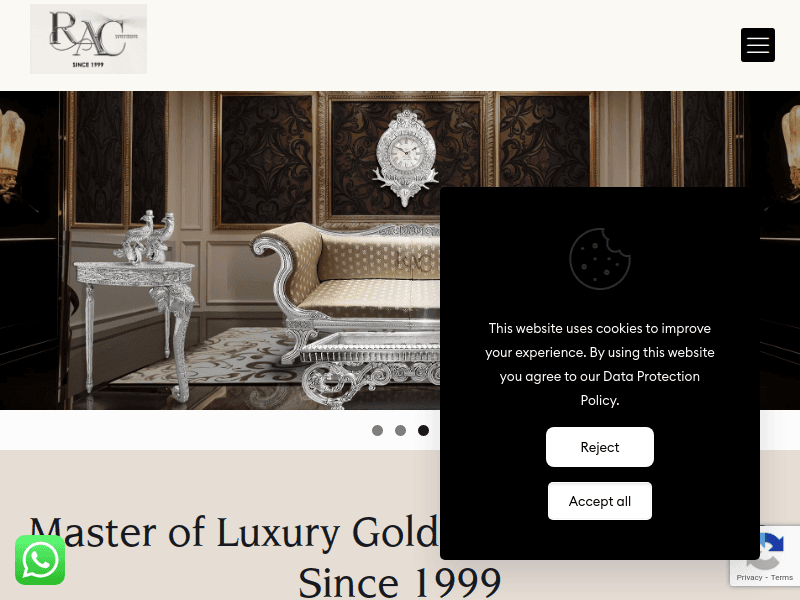Open the reCAPTCHA Terms link
Image resolution: width=800 pixels, height=600 pixels.
(x=782, y=578)
